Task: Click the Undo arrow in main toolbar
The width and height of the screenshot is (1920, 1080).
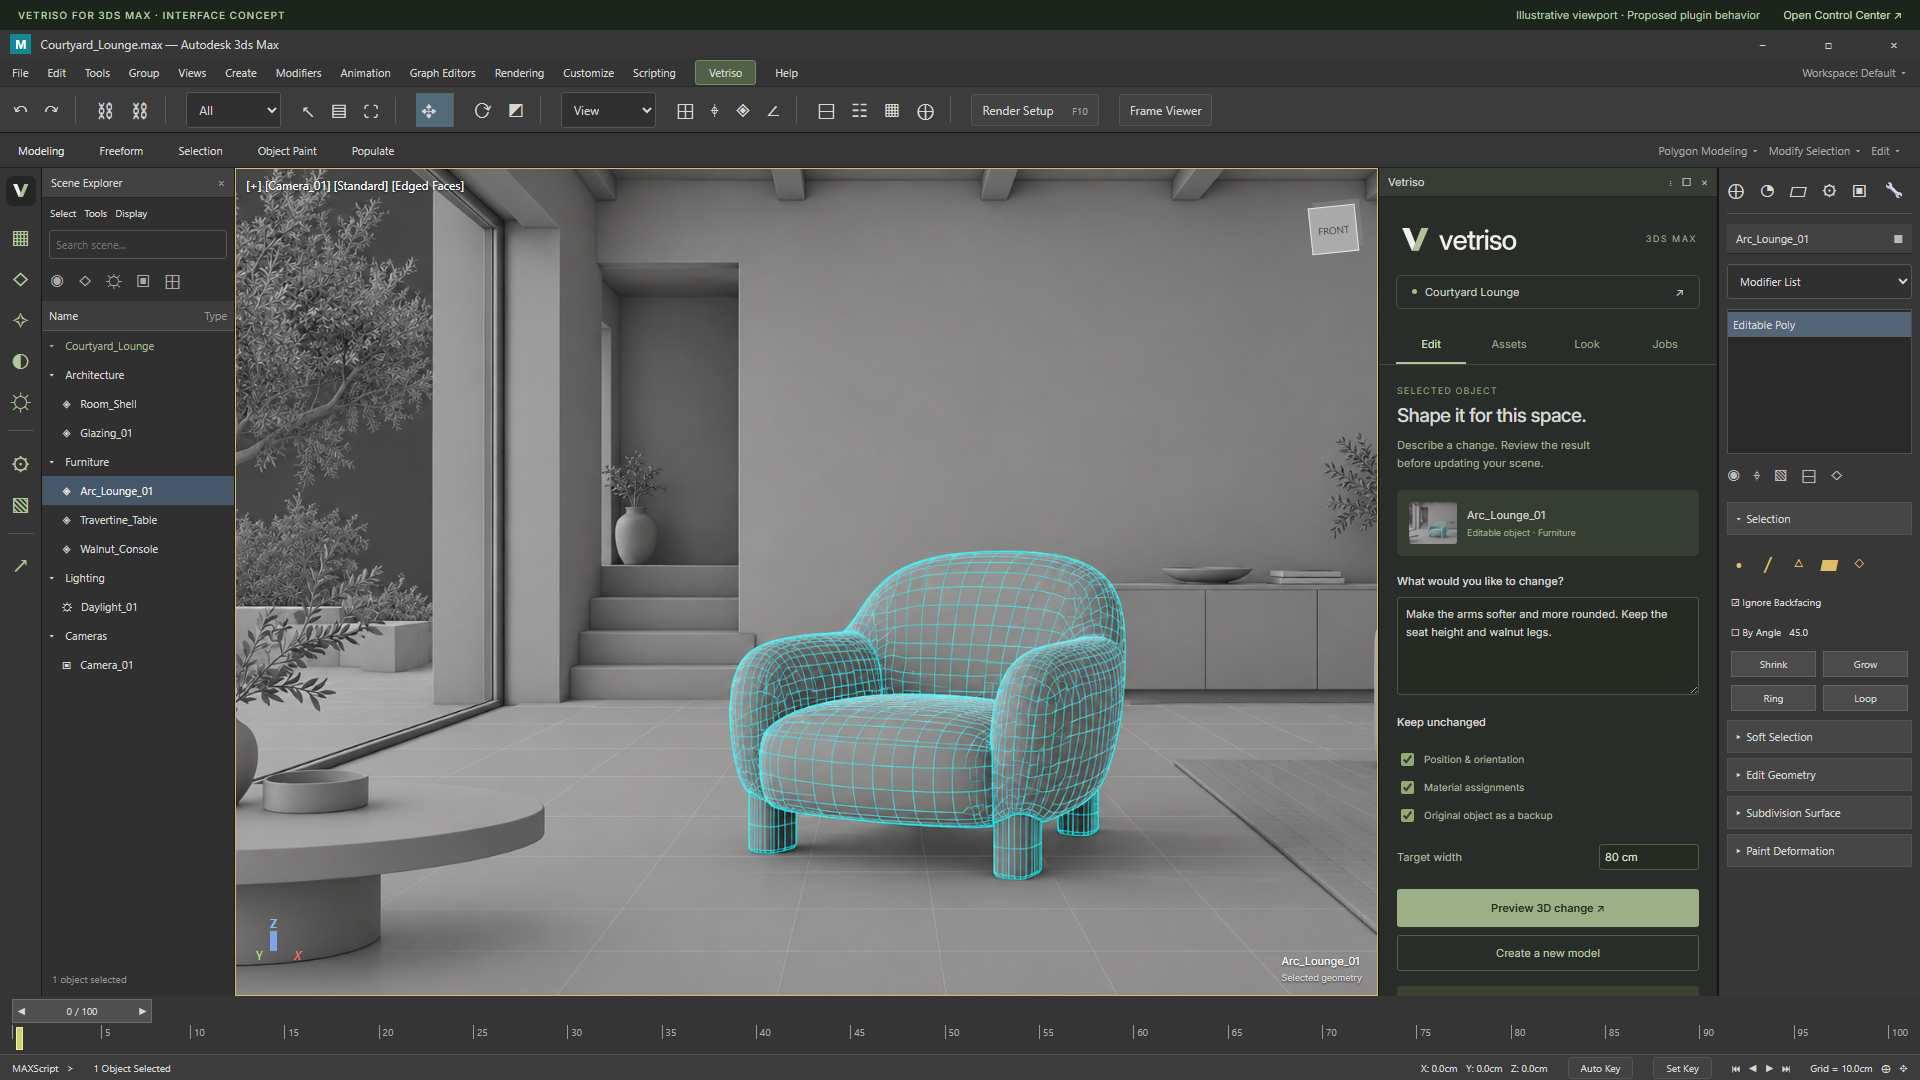Action: pyautogui.click(x=21, y=110)
